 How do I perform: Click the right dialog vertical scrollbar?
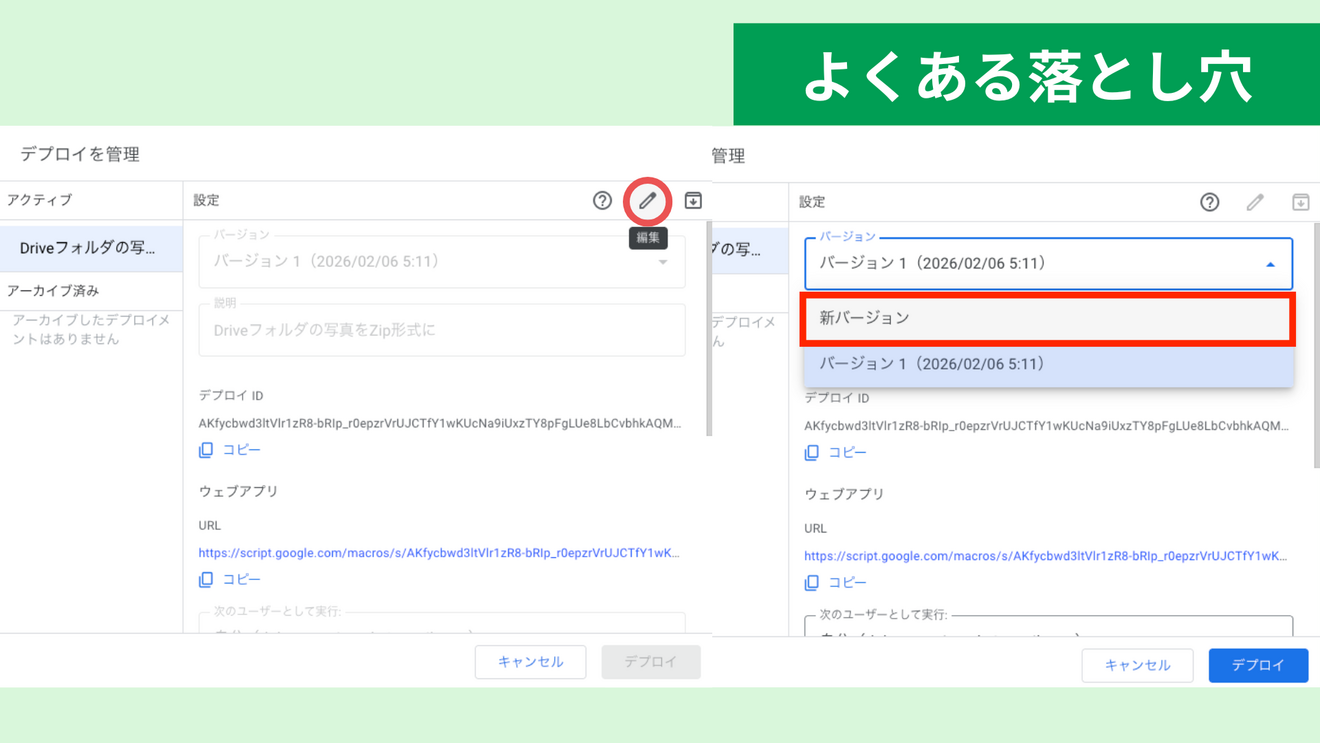pos(1316,345)
